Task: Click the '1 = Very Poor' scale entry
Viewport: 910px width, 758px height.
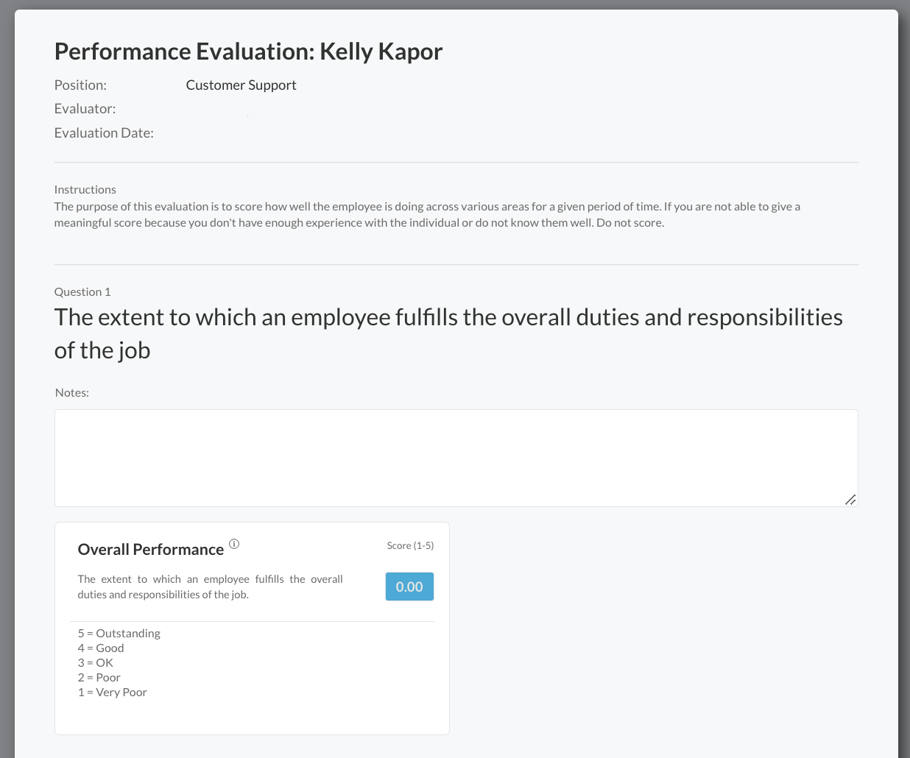Action: [x=112, y=692]
